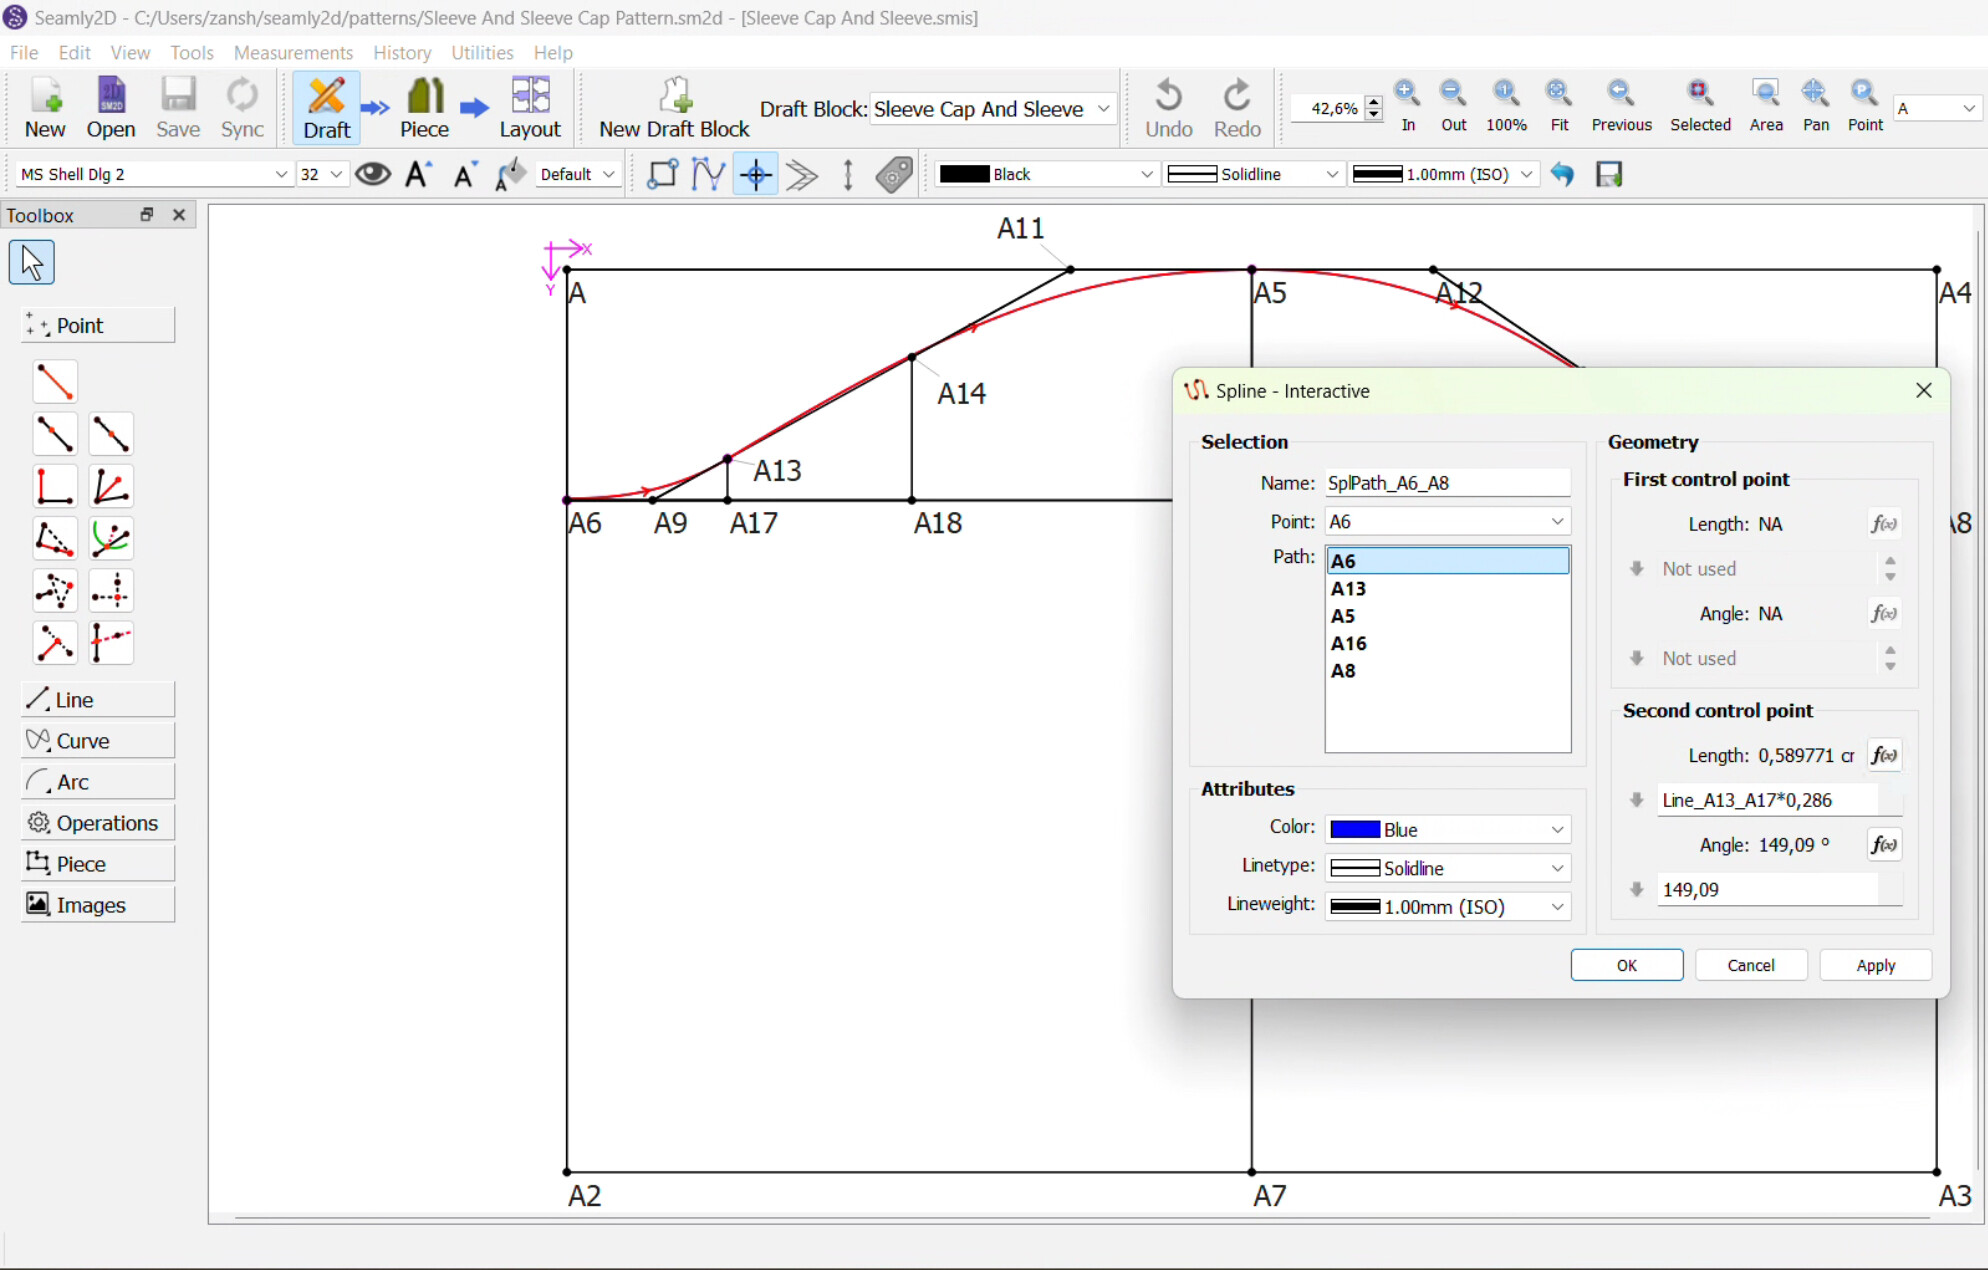Open the Draft Block selection dropdown
This screenshot has width=1988, height=1270.
coord(992,109)
